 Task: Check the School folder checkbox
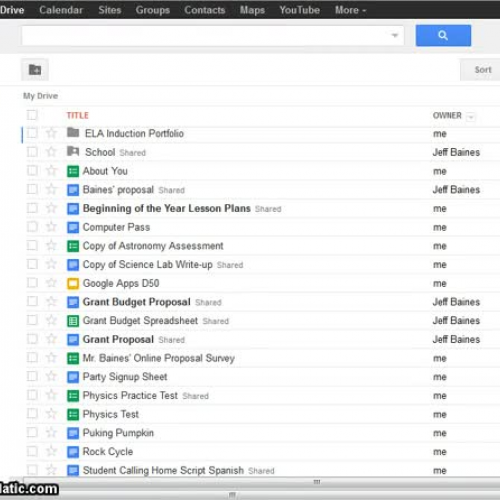(32, 152)
